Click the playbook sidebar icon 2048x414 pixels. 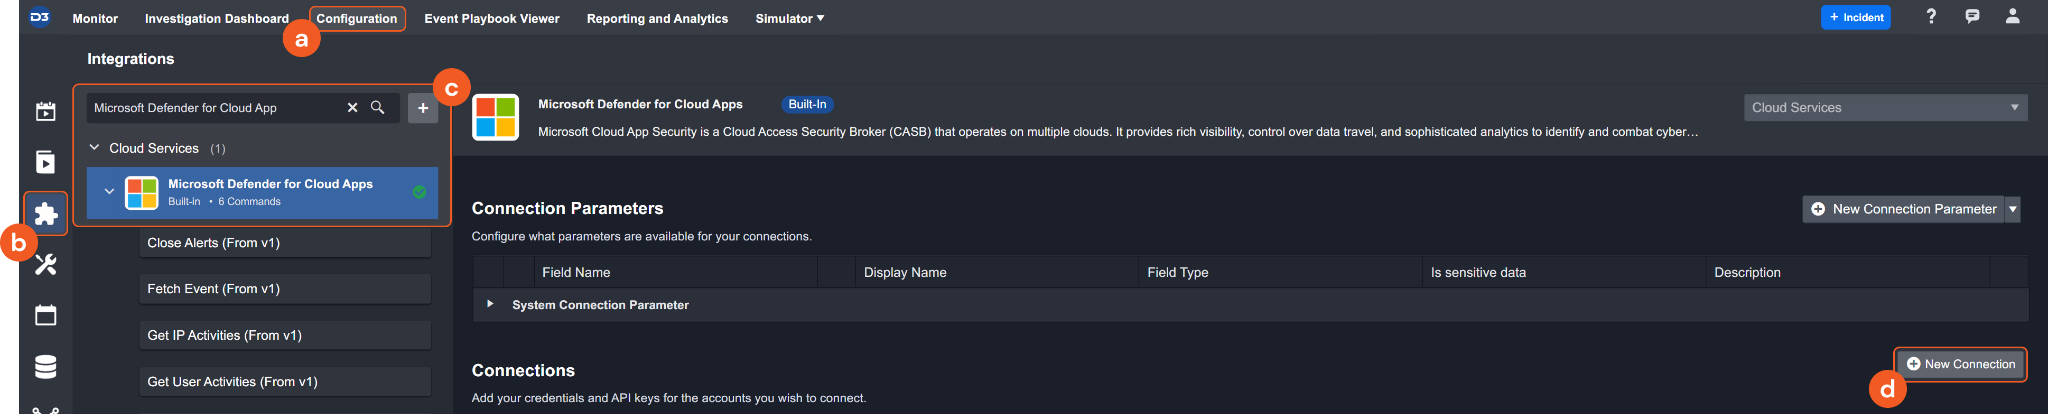click(x=46, y=162)
